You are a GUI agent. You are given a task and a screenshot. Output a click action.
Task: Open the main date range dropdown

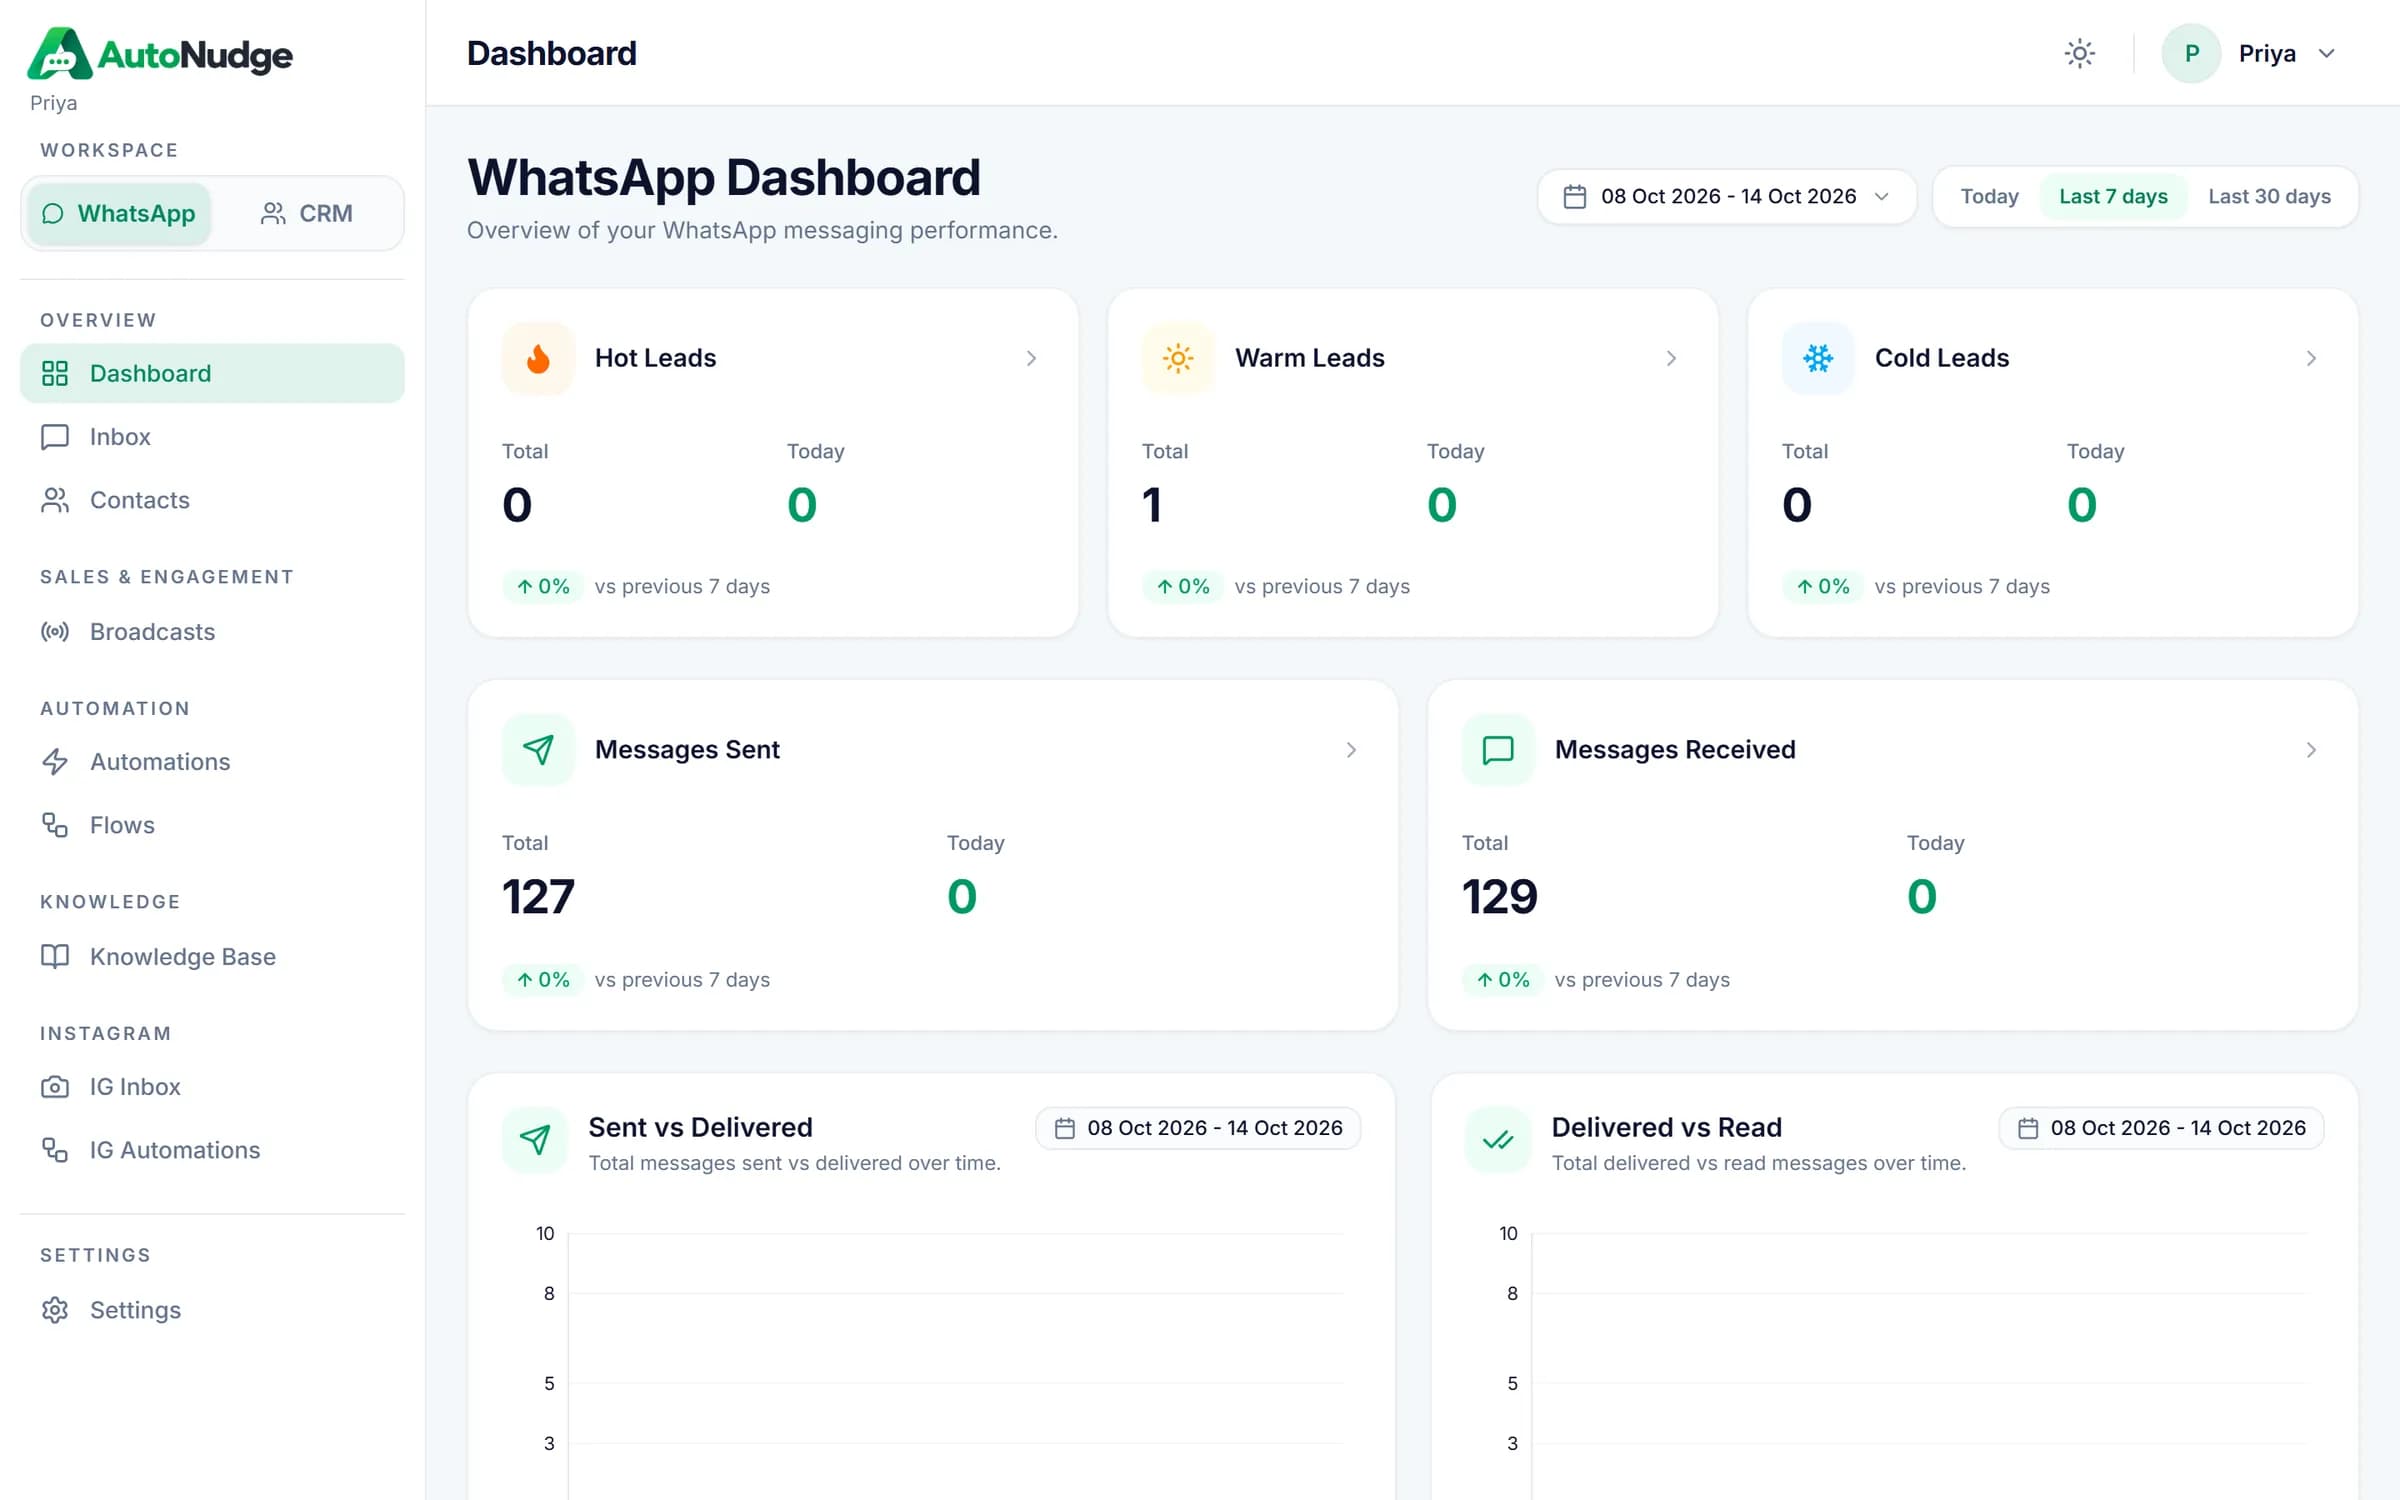coord(1726,196)
